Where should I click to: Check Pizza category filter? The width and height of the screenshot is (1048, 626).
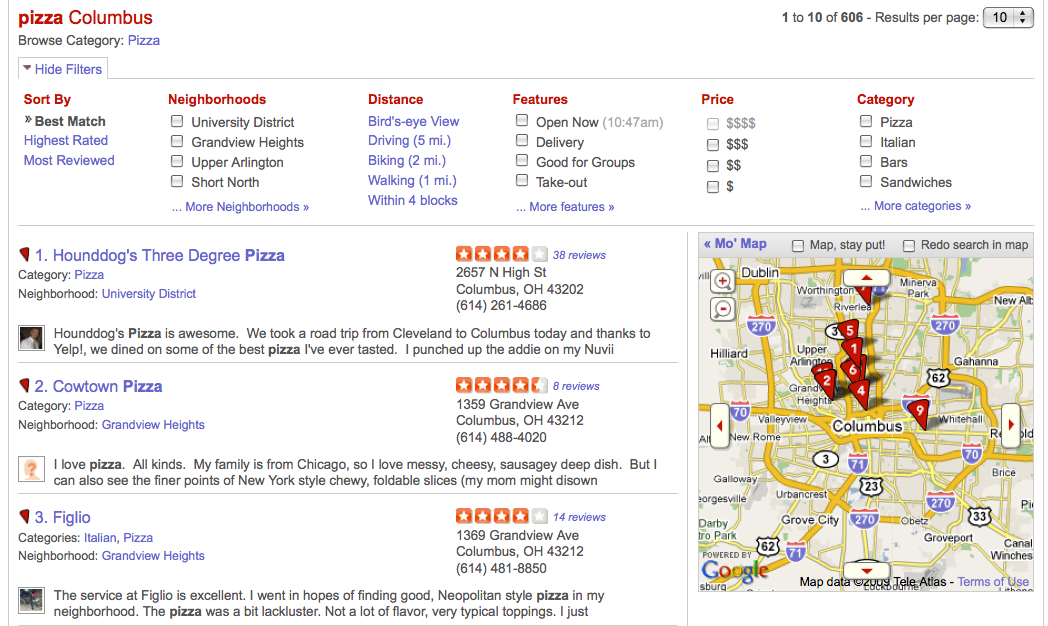tap(866, 122)
